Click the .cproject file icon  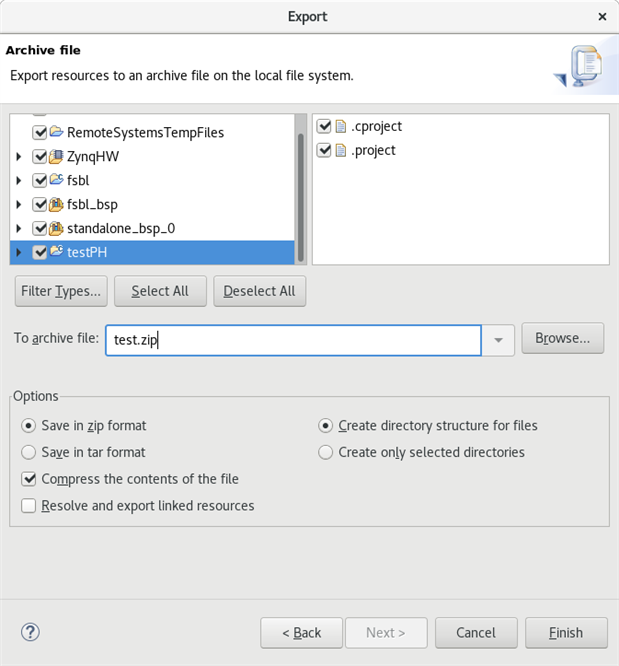coord(341,127)
